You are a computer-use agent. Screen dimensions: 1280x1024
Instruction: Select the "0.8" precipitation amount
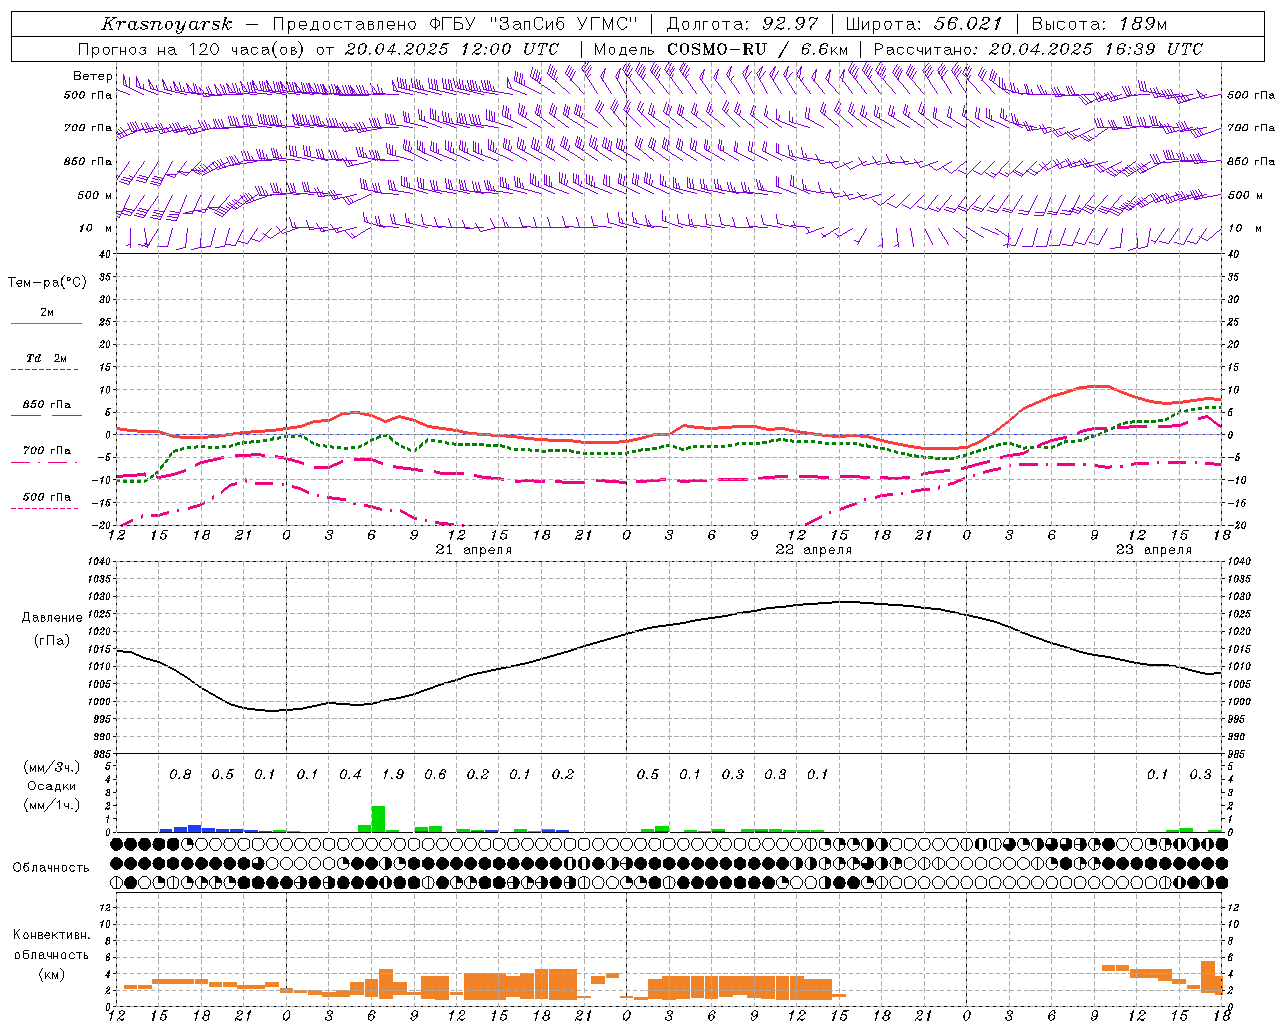tap(180, 775)
